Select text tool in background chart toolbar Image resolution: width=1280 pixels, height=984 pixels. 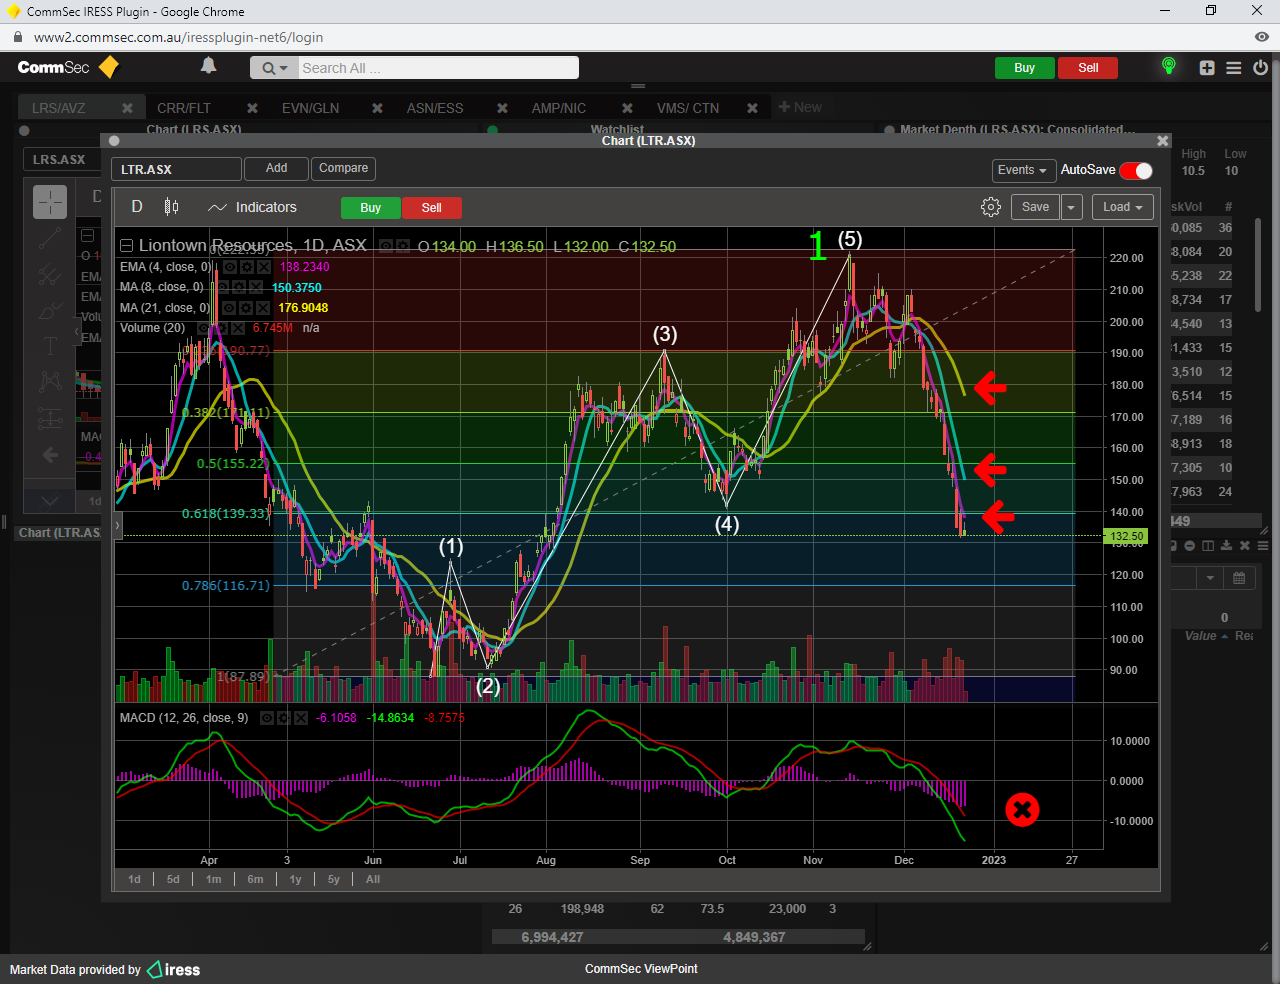[x=50, y=346]
